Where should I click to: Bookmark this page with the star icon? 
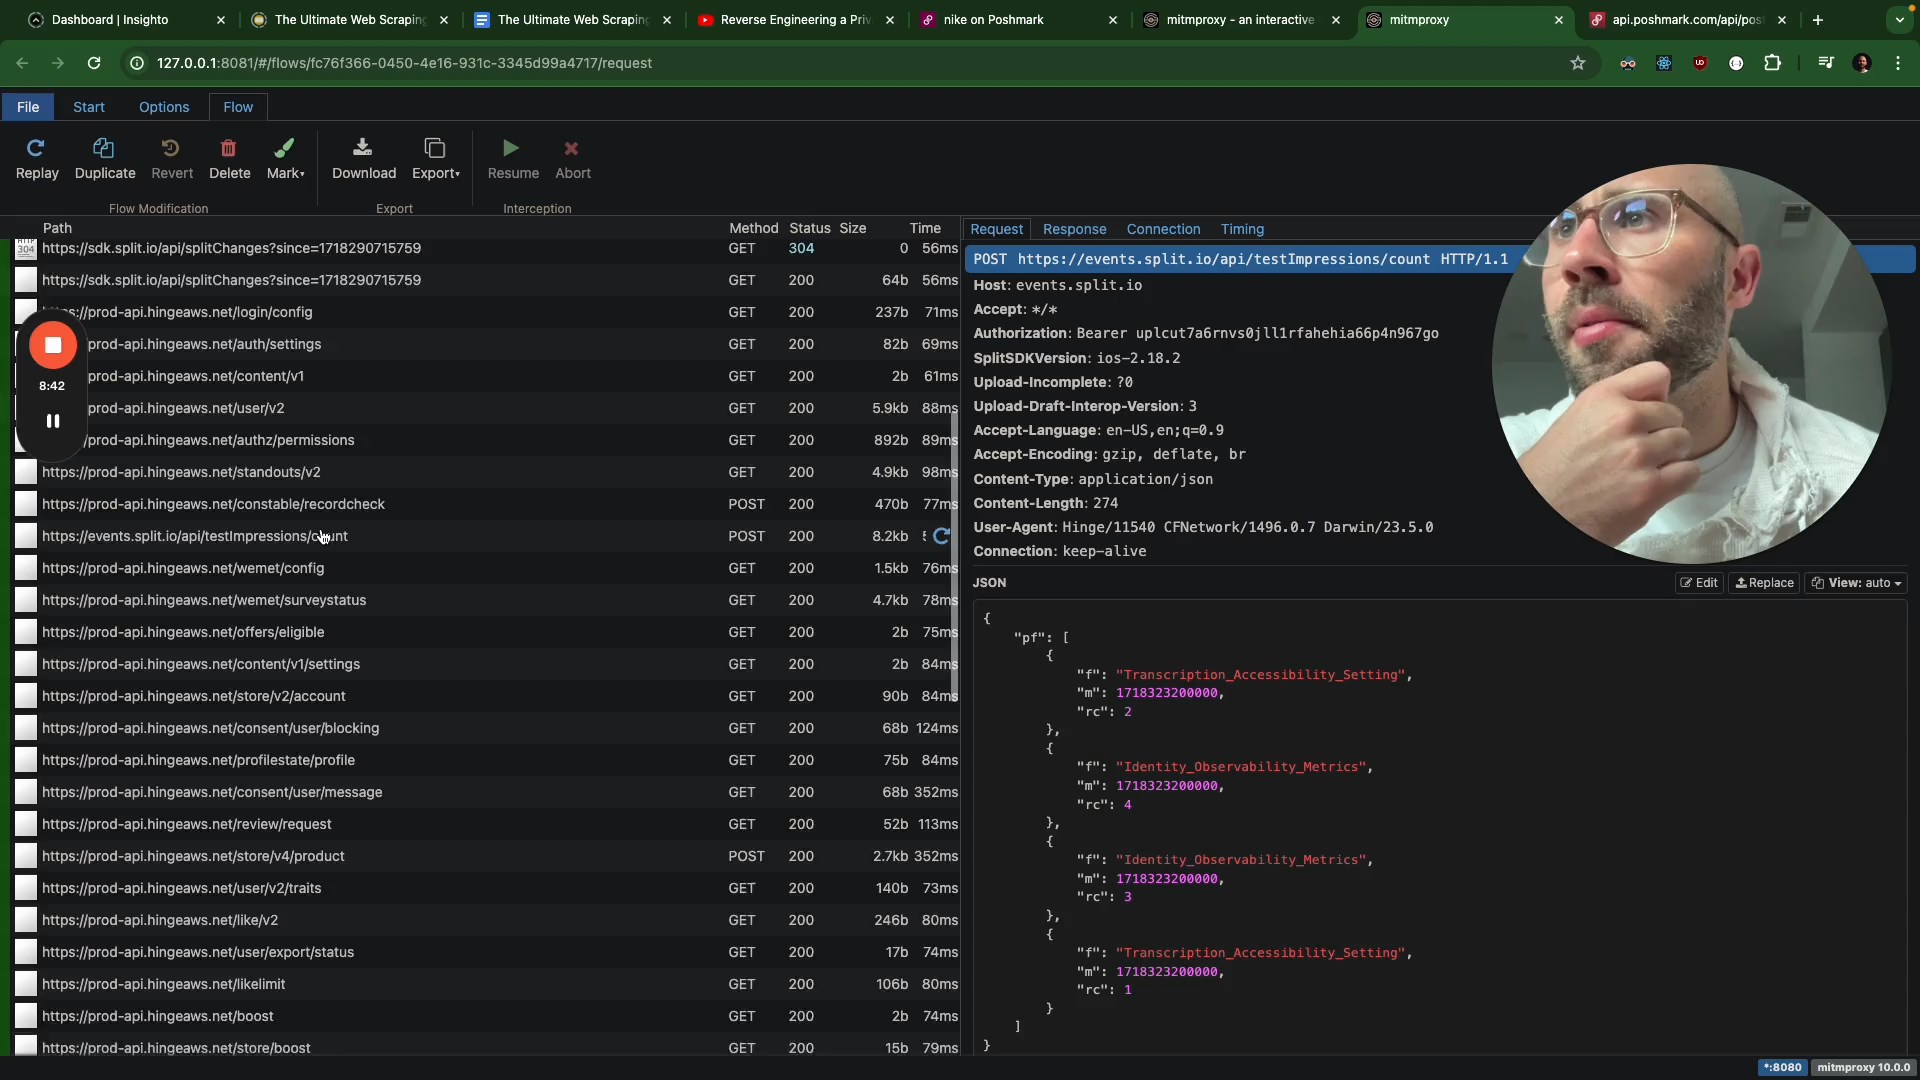tap(1578, 63)
